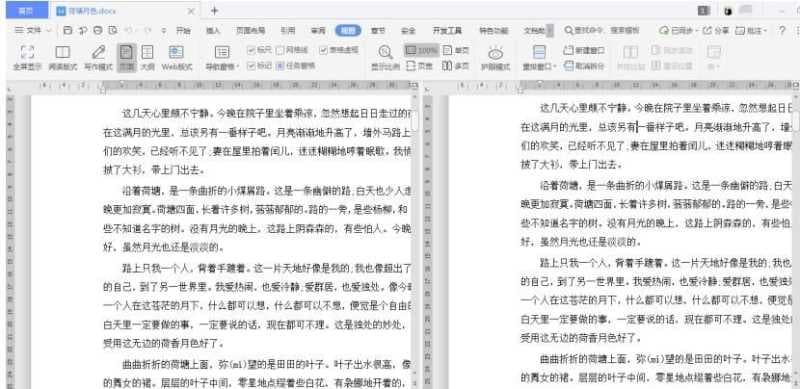Open the 开发工具 Developer Tools tab
This screenshot has width=800, height=389.
447,30
